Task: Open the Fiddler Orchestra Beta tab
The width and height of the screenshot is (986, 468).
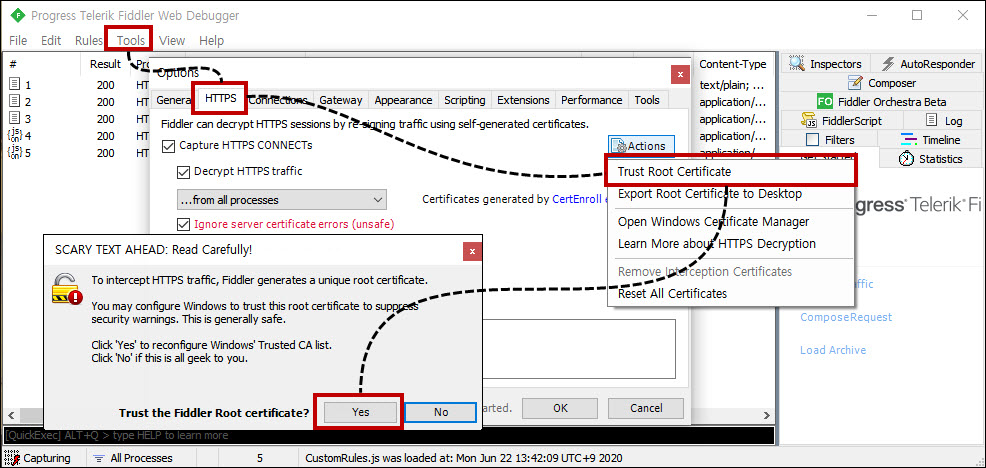Action: (x=882, y=101)
